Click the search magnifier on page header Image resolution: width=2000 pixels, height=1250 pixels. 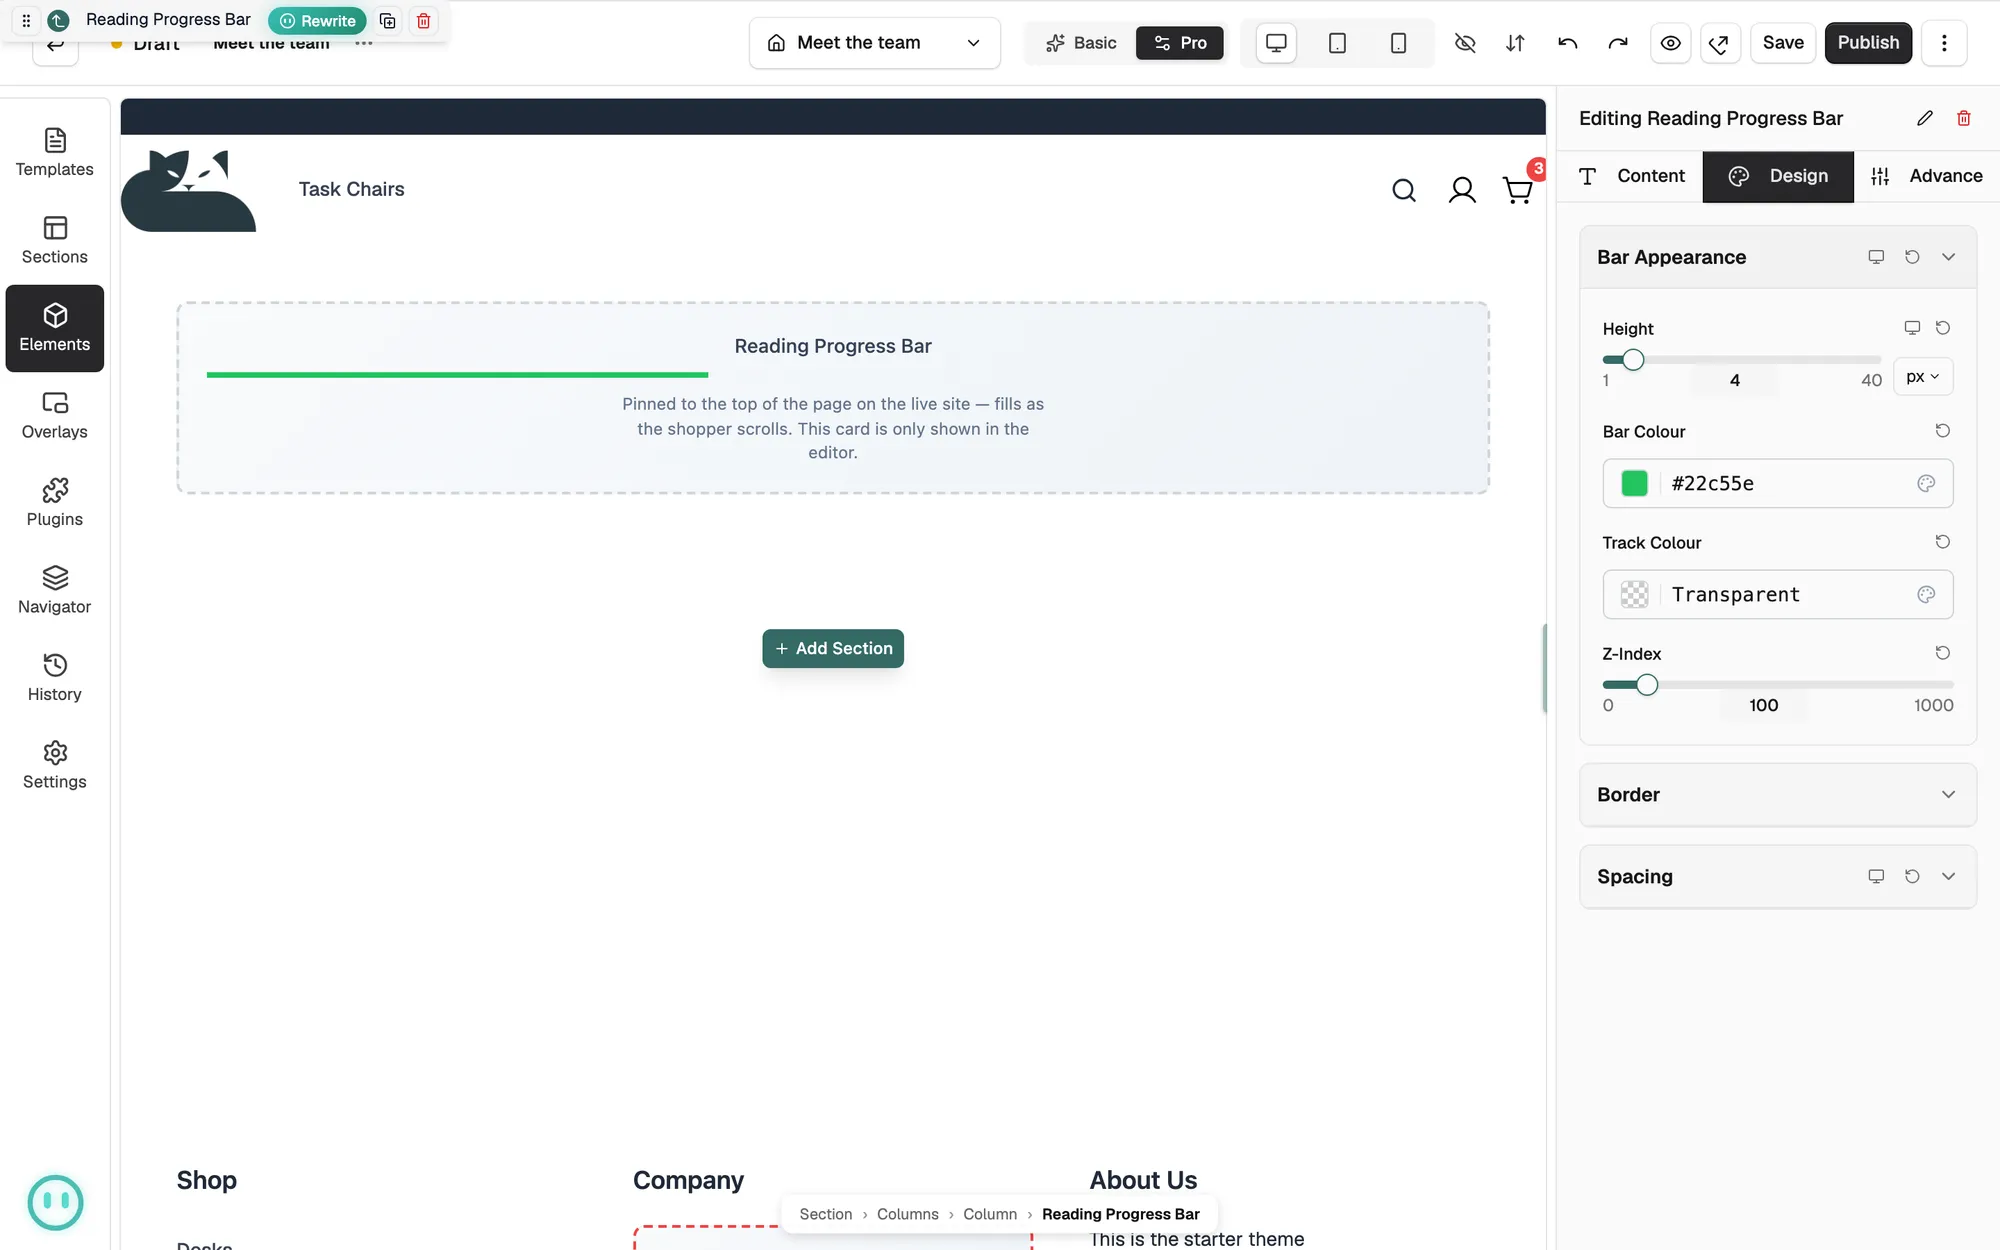(x=1404, y=190)
